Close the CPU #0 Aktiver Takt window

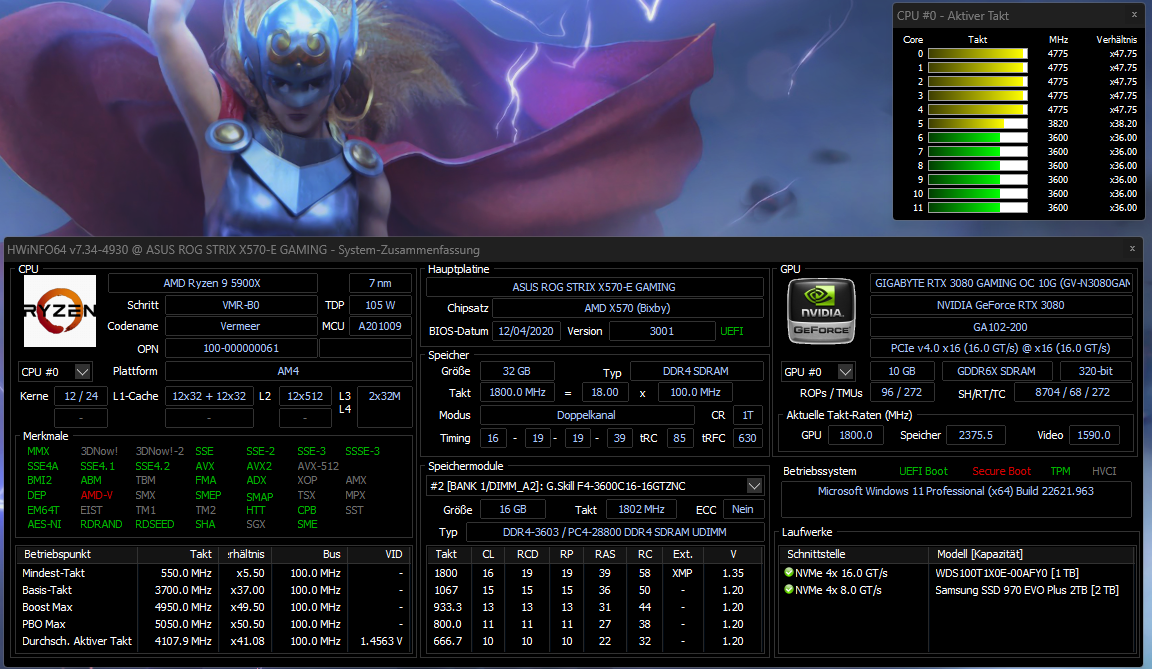1134,15
